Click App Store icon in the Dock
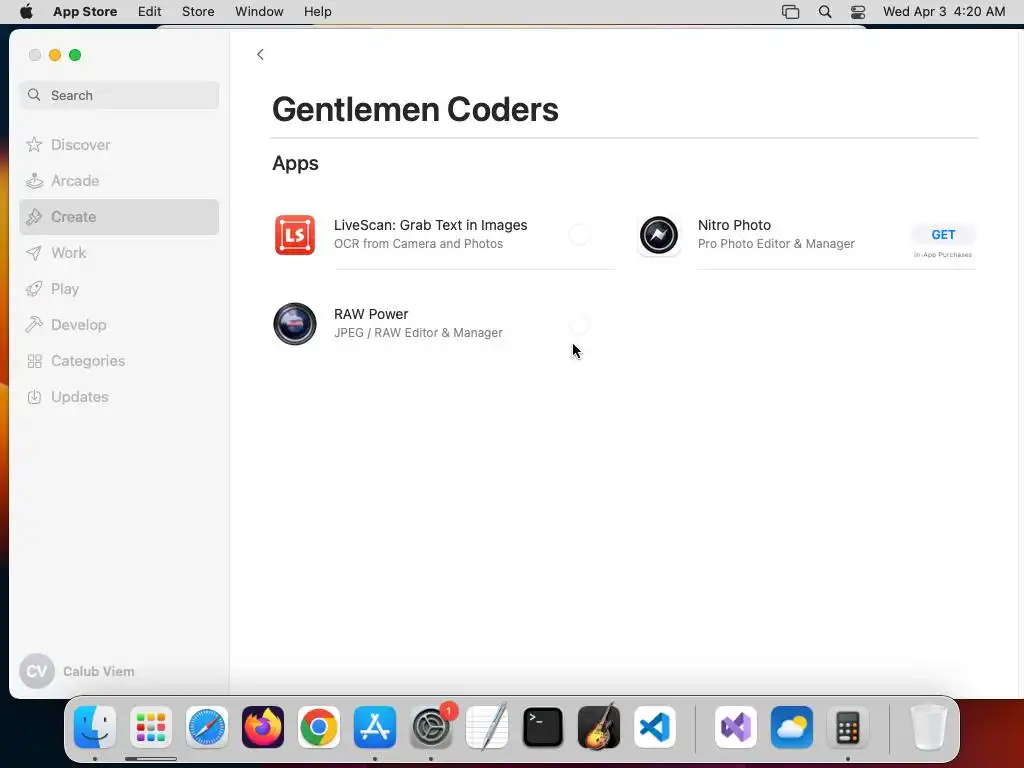 pos(375,727)
